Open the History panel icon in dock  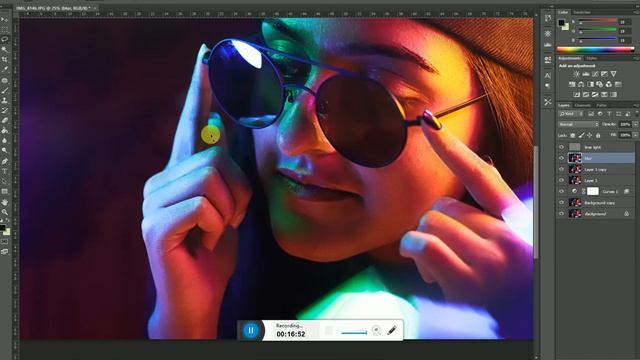(x=548, y=18)
